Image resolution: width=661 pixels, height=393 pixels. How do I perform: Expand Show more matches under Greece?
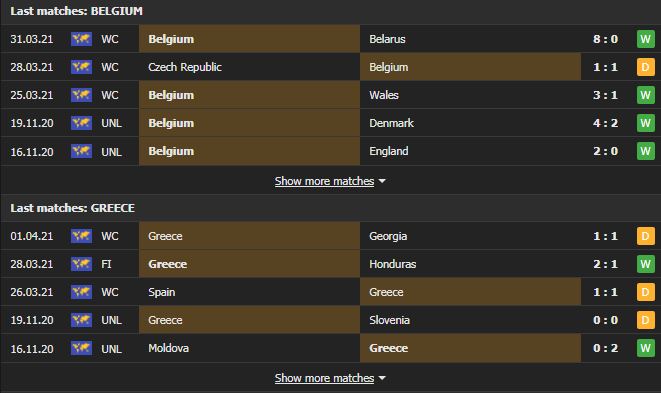coord(324,378)
